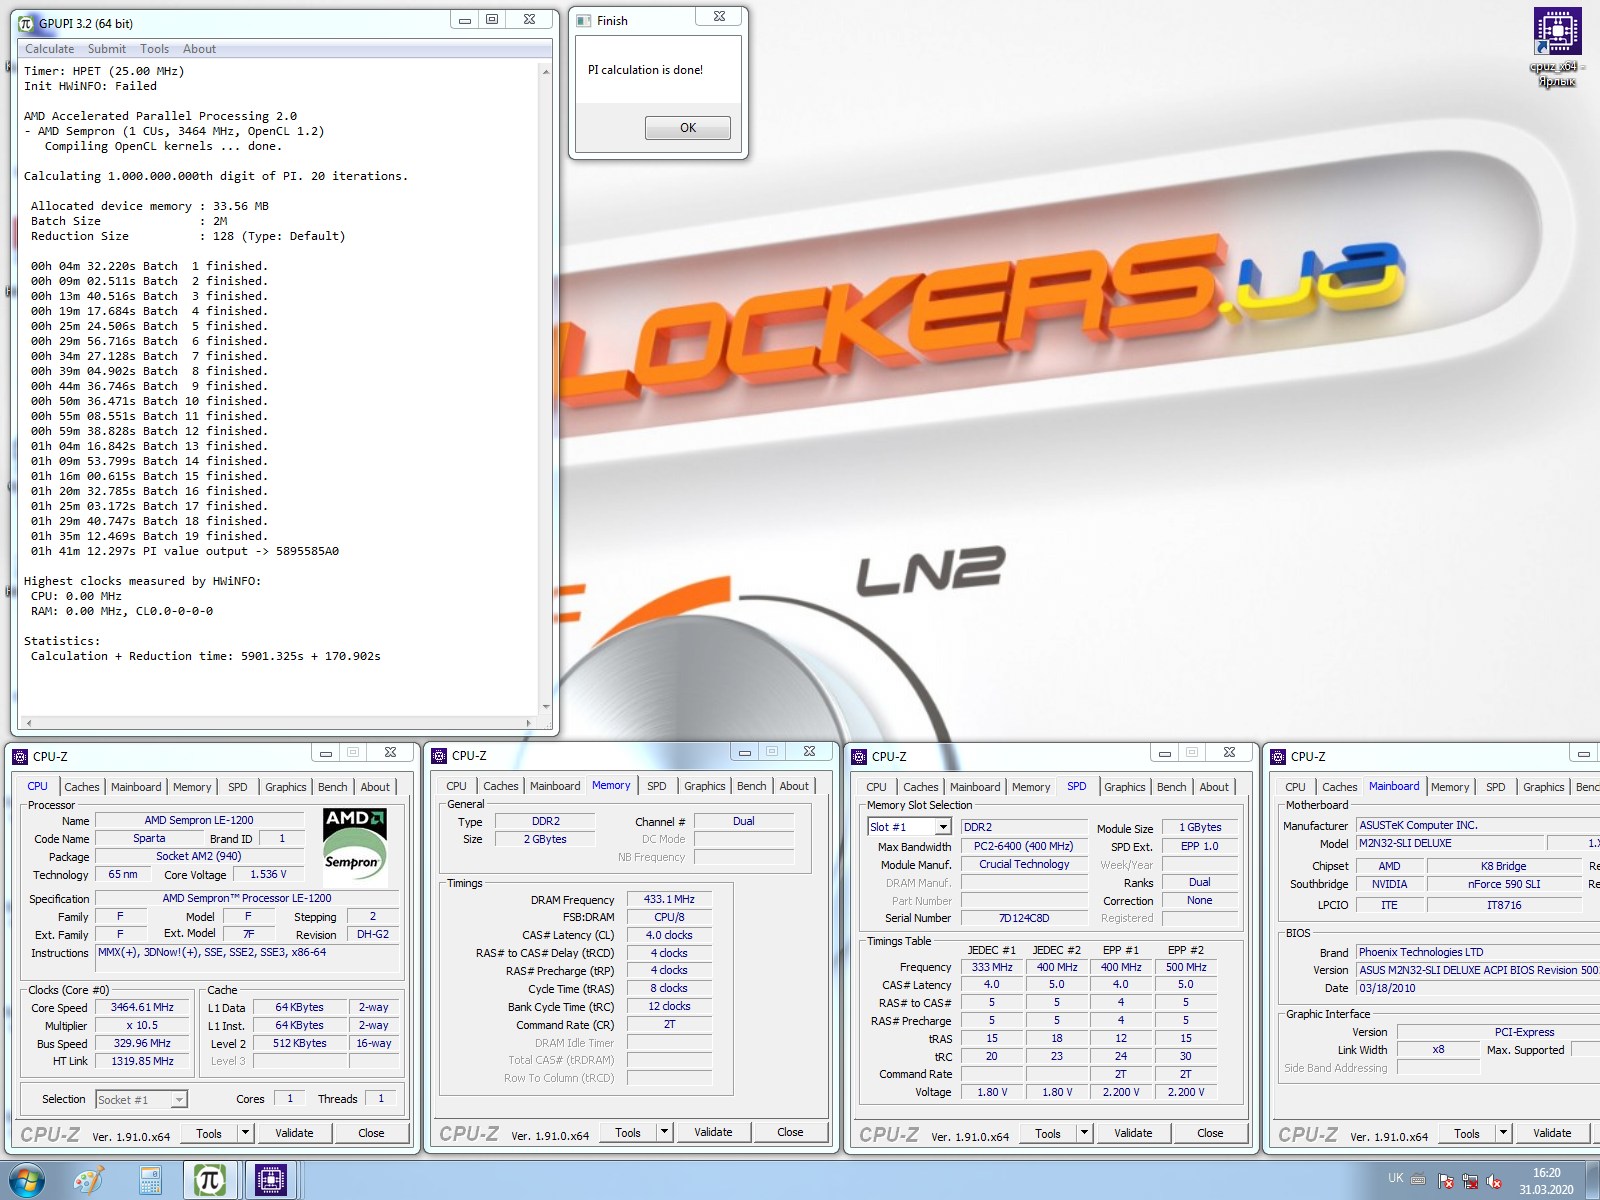
Task: Click the Code Name Sparta field
Action: pyautogui.click(x=149, y=838)
